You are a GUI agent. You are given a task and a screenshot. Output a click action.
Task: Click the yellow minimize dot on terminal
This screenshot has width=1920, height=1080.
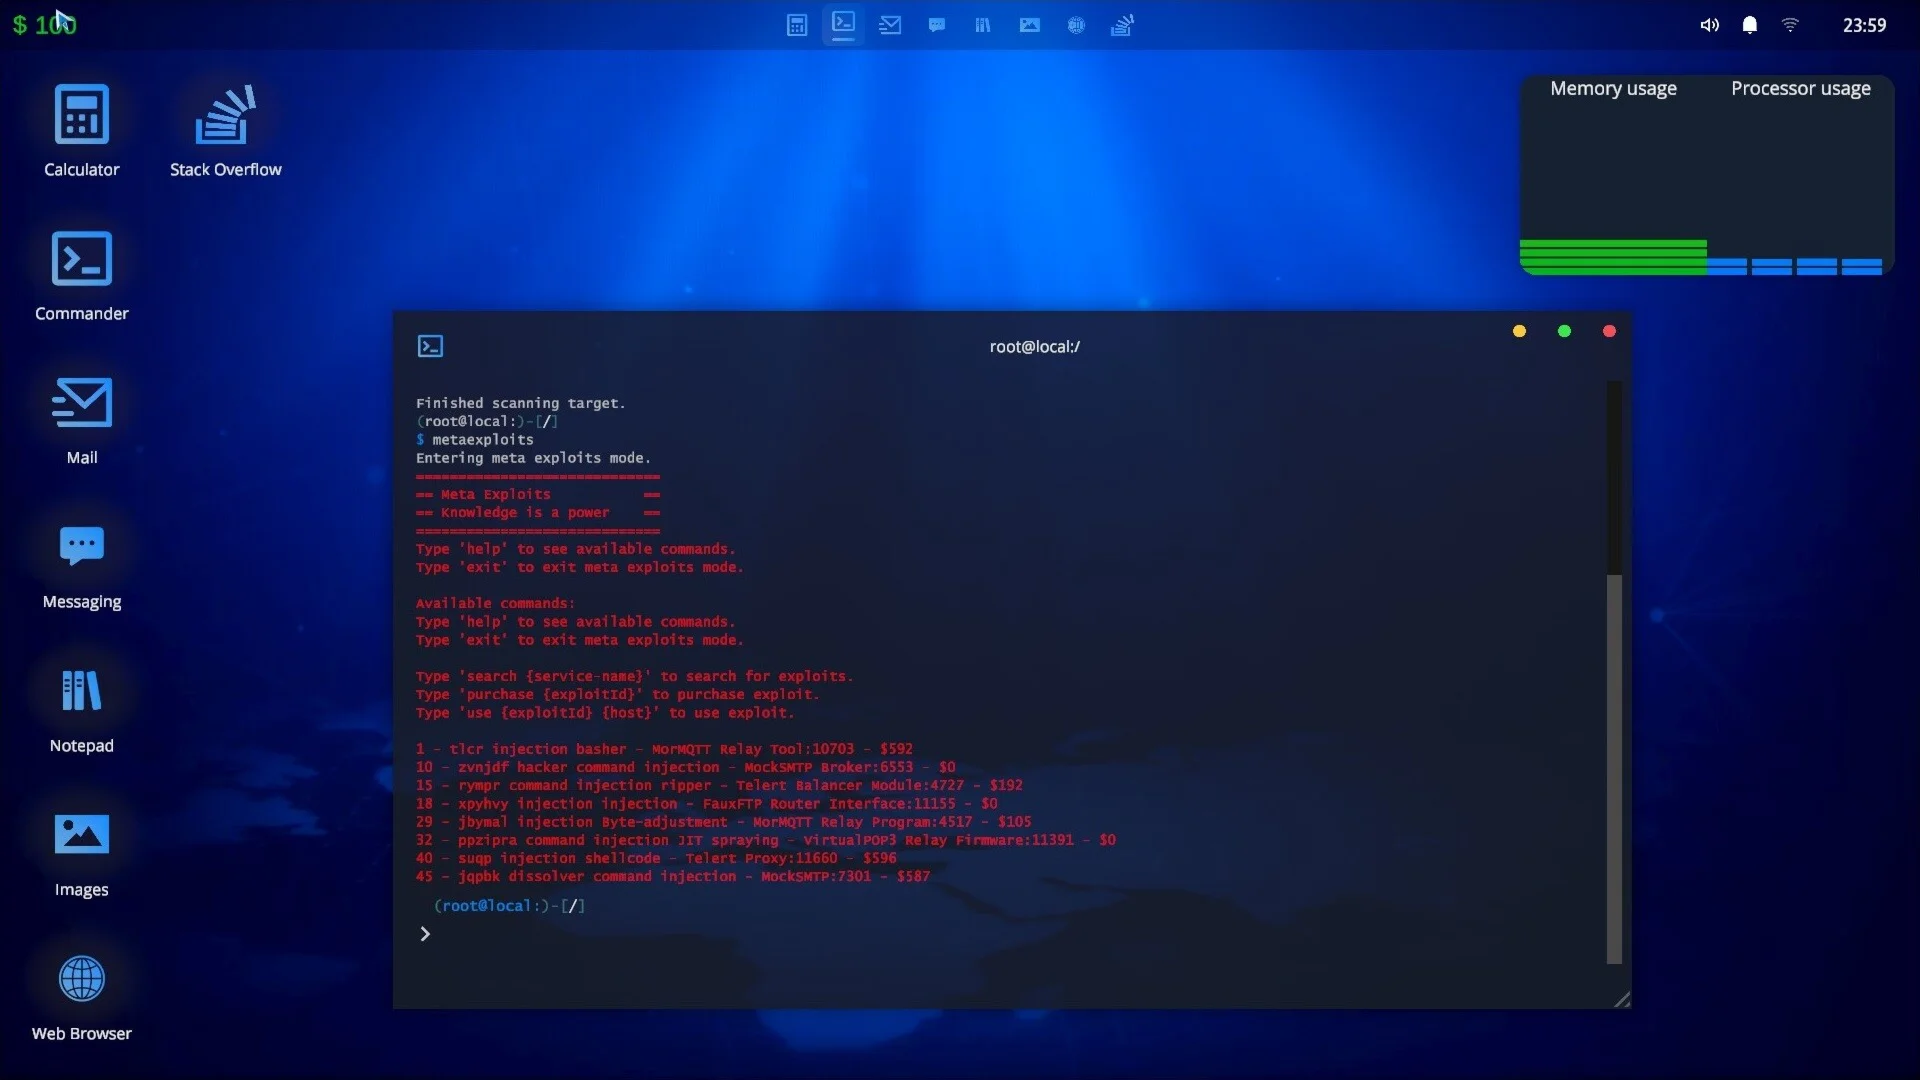tap(1519, 331)
